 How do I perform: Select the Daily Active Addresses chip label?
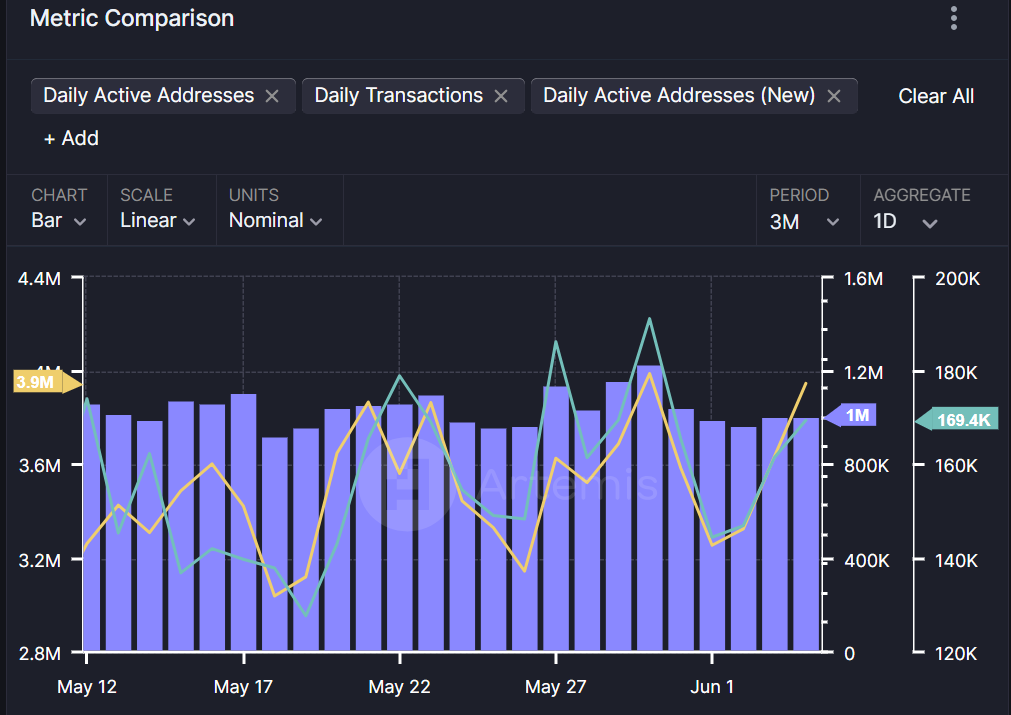pyautogui.click(x=149, y=96)
